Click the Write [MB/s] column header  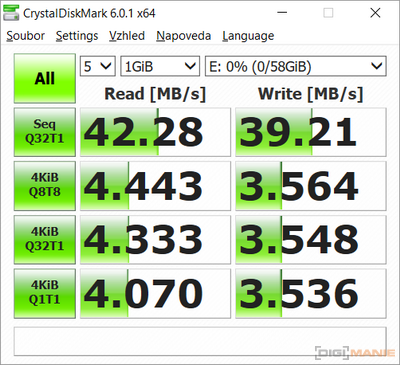pyautogui.click(x=310, y=94)
